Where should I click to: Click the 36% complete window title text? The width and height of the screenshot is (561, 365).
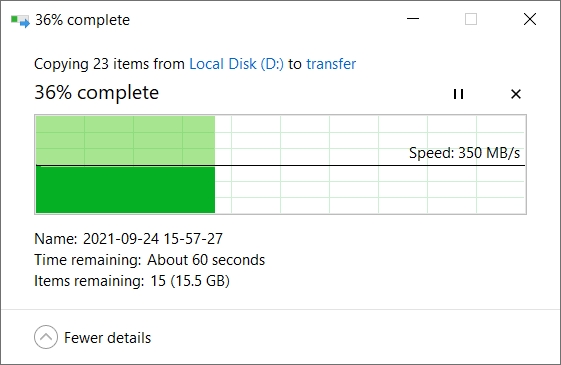point(82,20)
